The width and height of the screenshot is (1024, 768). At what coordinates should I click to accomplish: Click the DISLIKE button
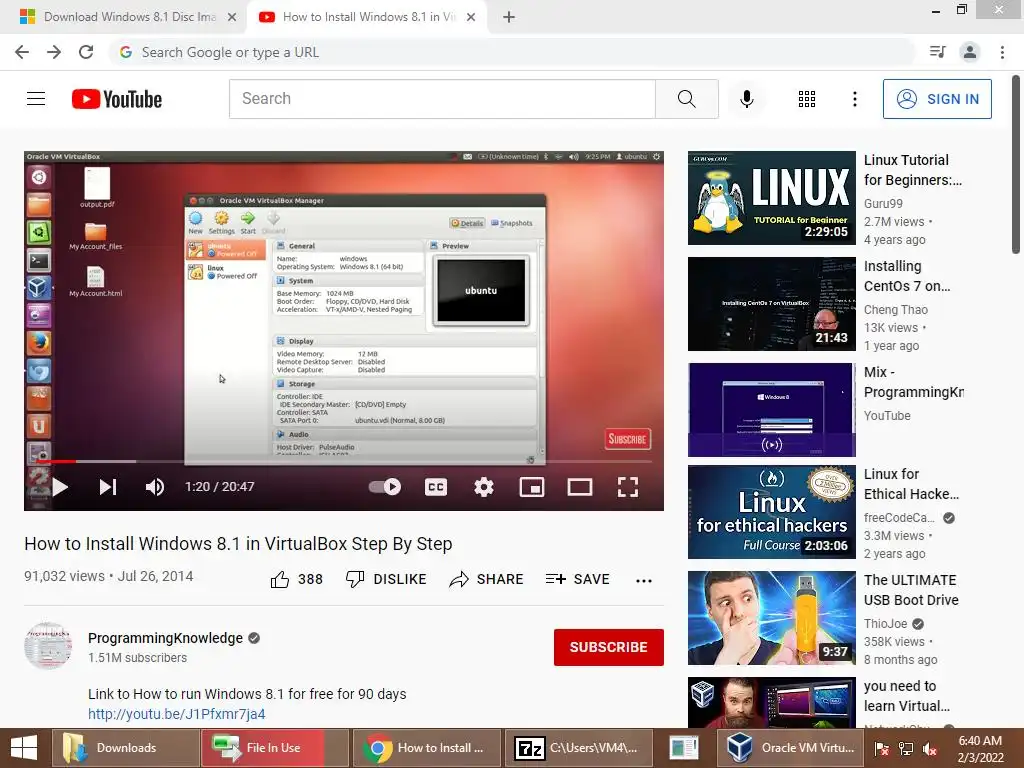pyautogui.click(x=386, y=579)
